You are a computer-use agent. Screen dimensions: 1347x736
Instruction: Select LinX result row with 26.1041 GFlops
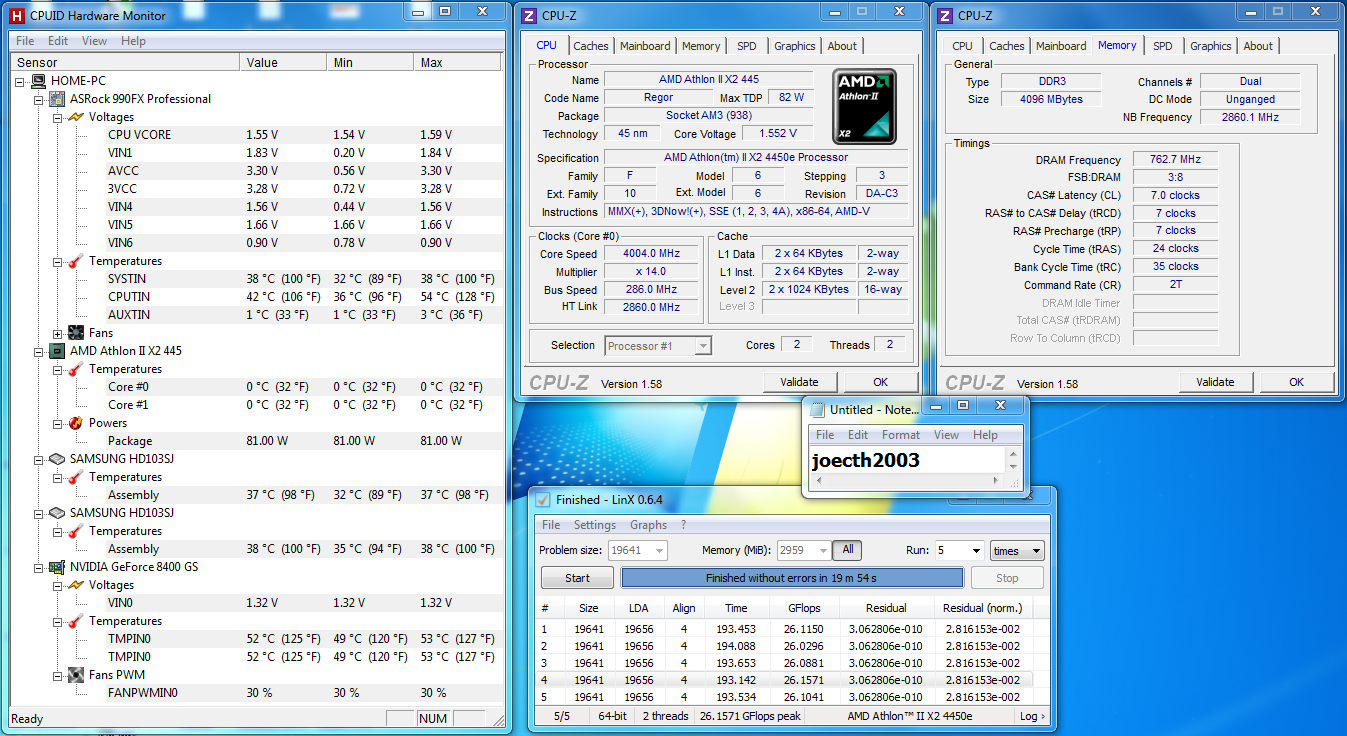point(784,697)
